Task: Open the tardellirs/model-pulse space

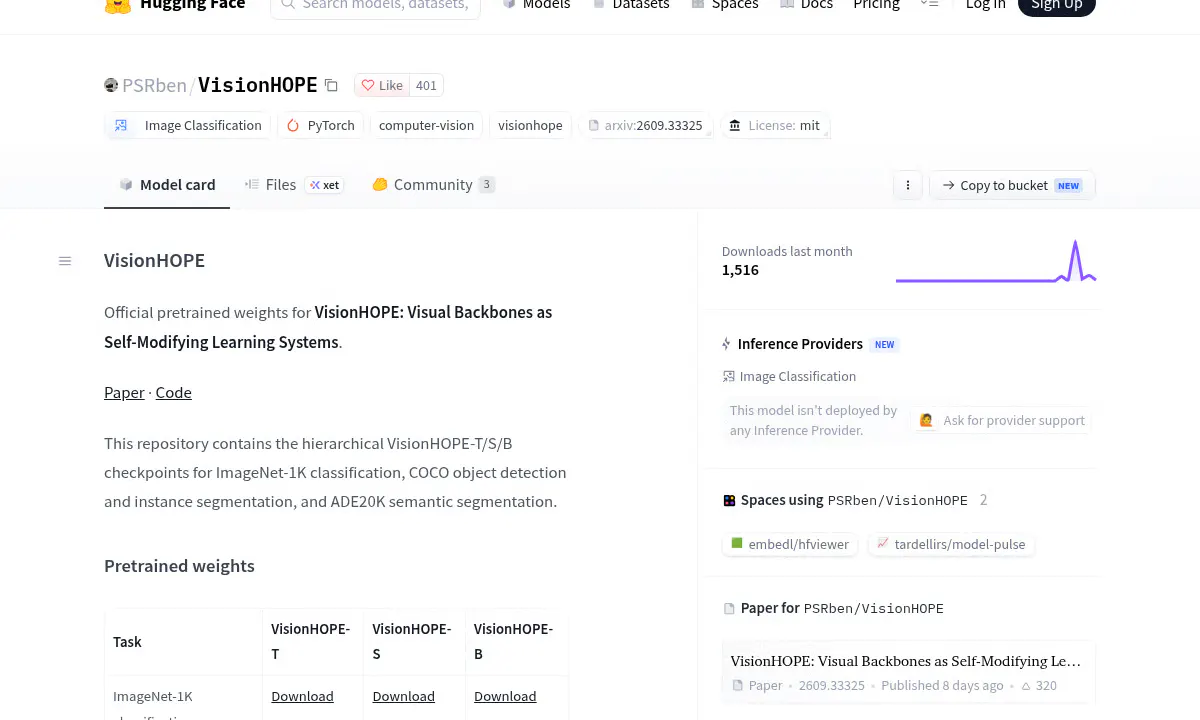Action: (951, 544)
